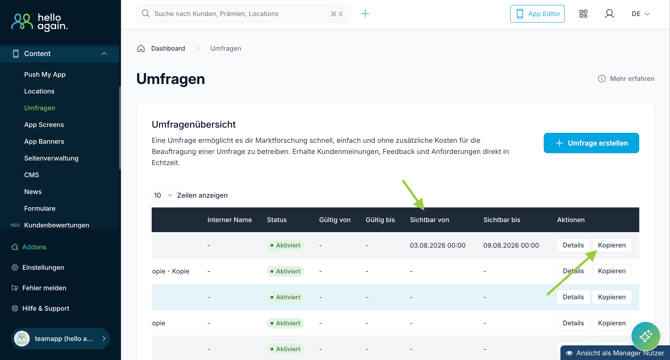Click the Umfragenübersicht heading
The image size is (670, 360).
(x=194, y=124)
